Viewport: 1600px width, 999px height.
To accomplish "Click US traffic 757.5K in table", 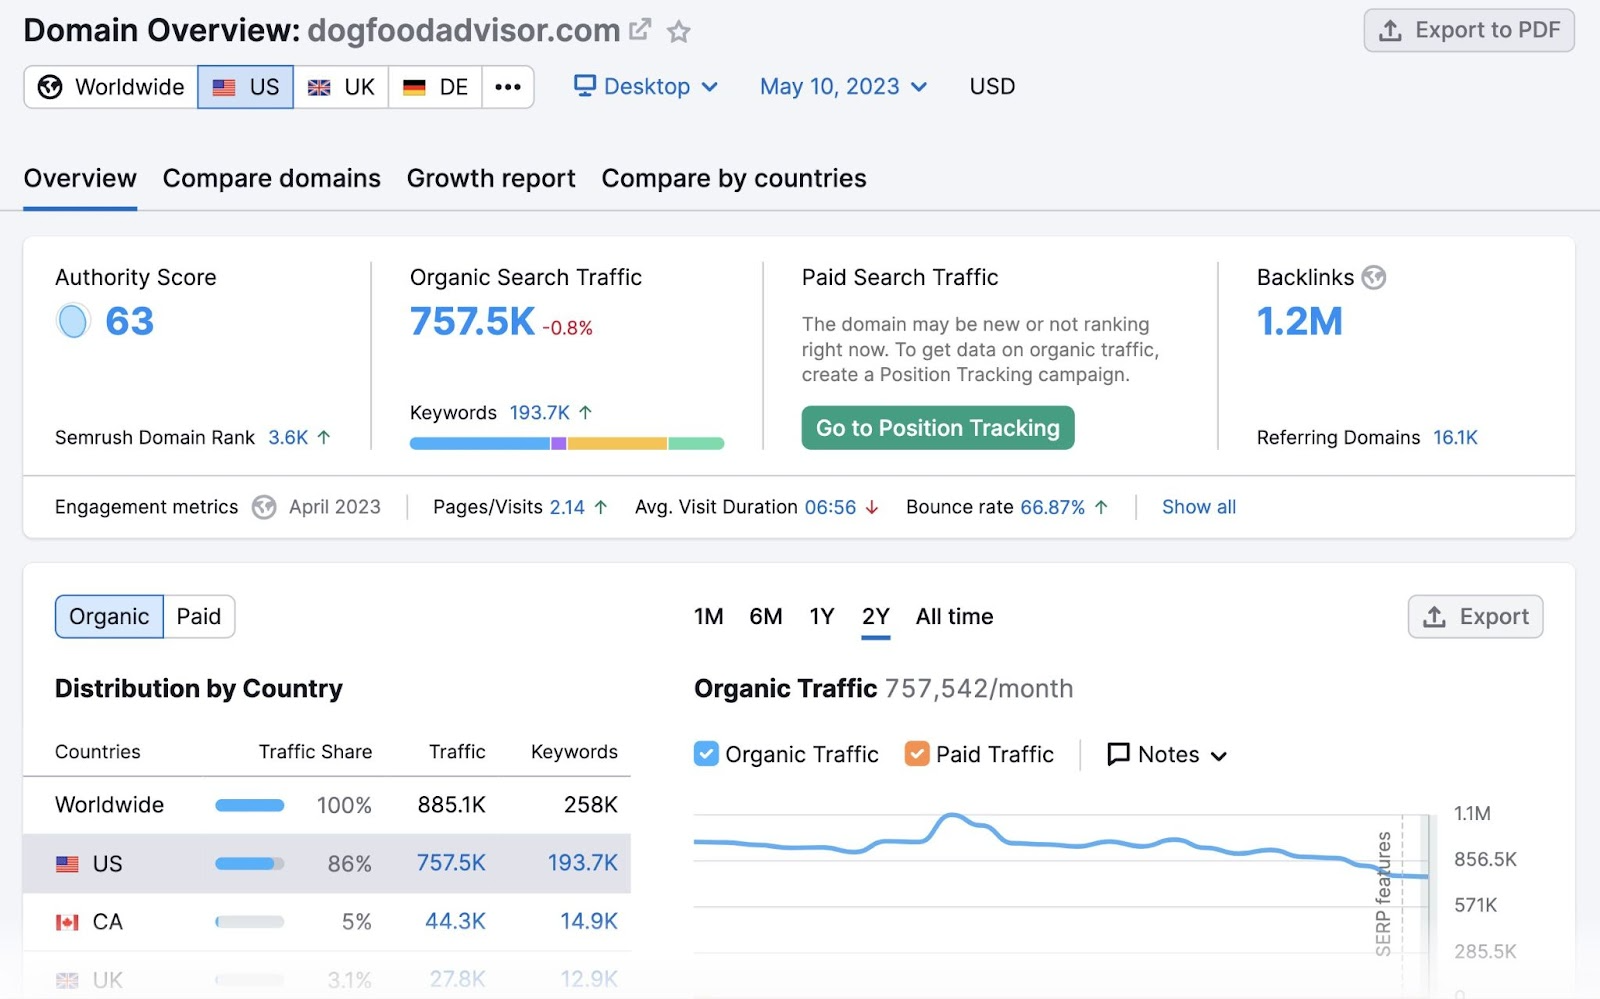I will point(451,863).
